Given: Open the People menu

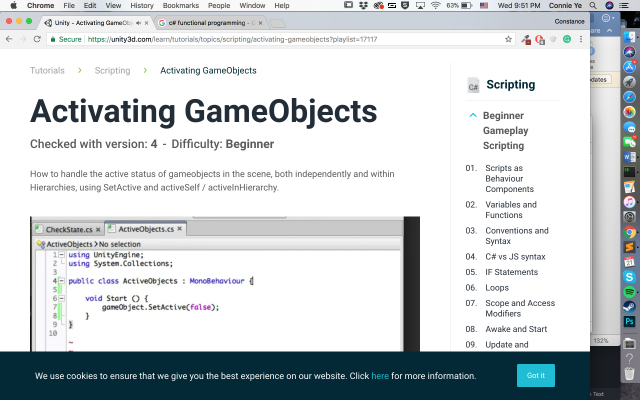Looking at the screenshot, I should (x=219, y=5).
